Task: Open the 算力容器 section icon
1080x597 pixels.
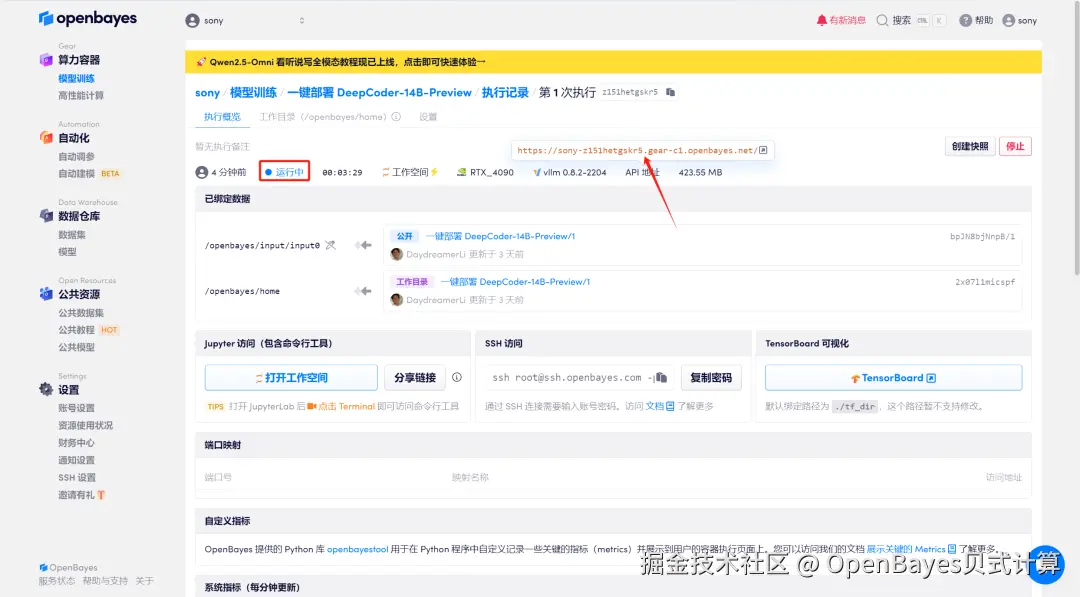Action: [46, 60]
